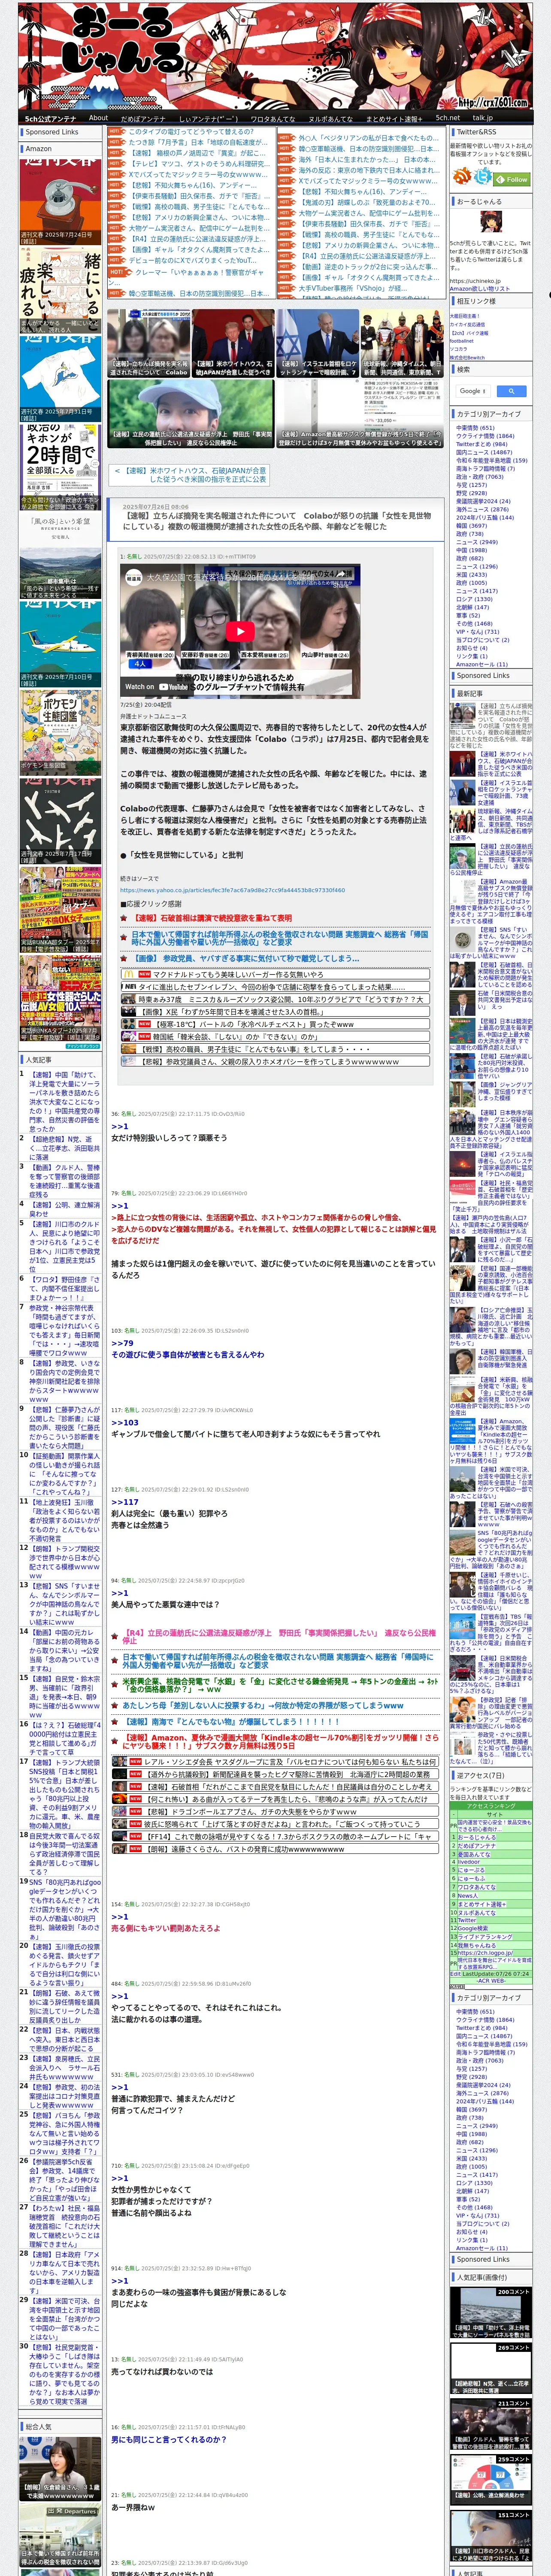This screenshot has height=2576, width=551.
Task: Open VIP・なんj (731) category archive
Action: 478,632
